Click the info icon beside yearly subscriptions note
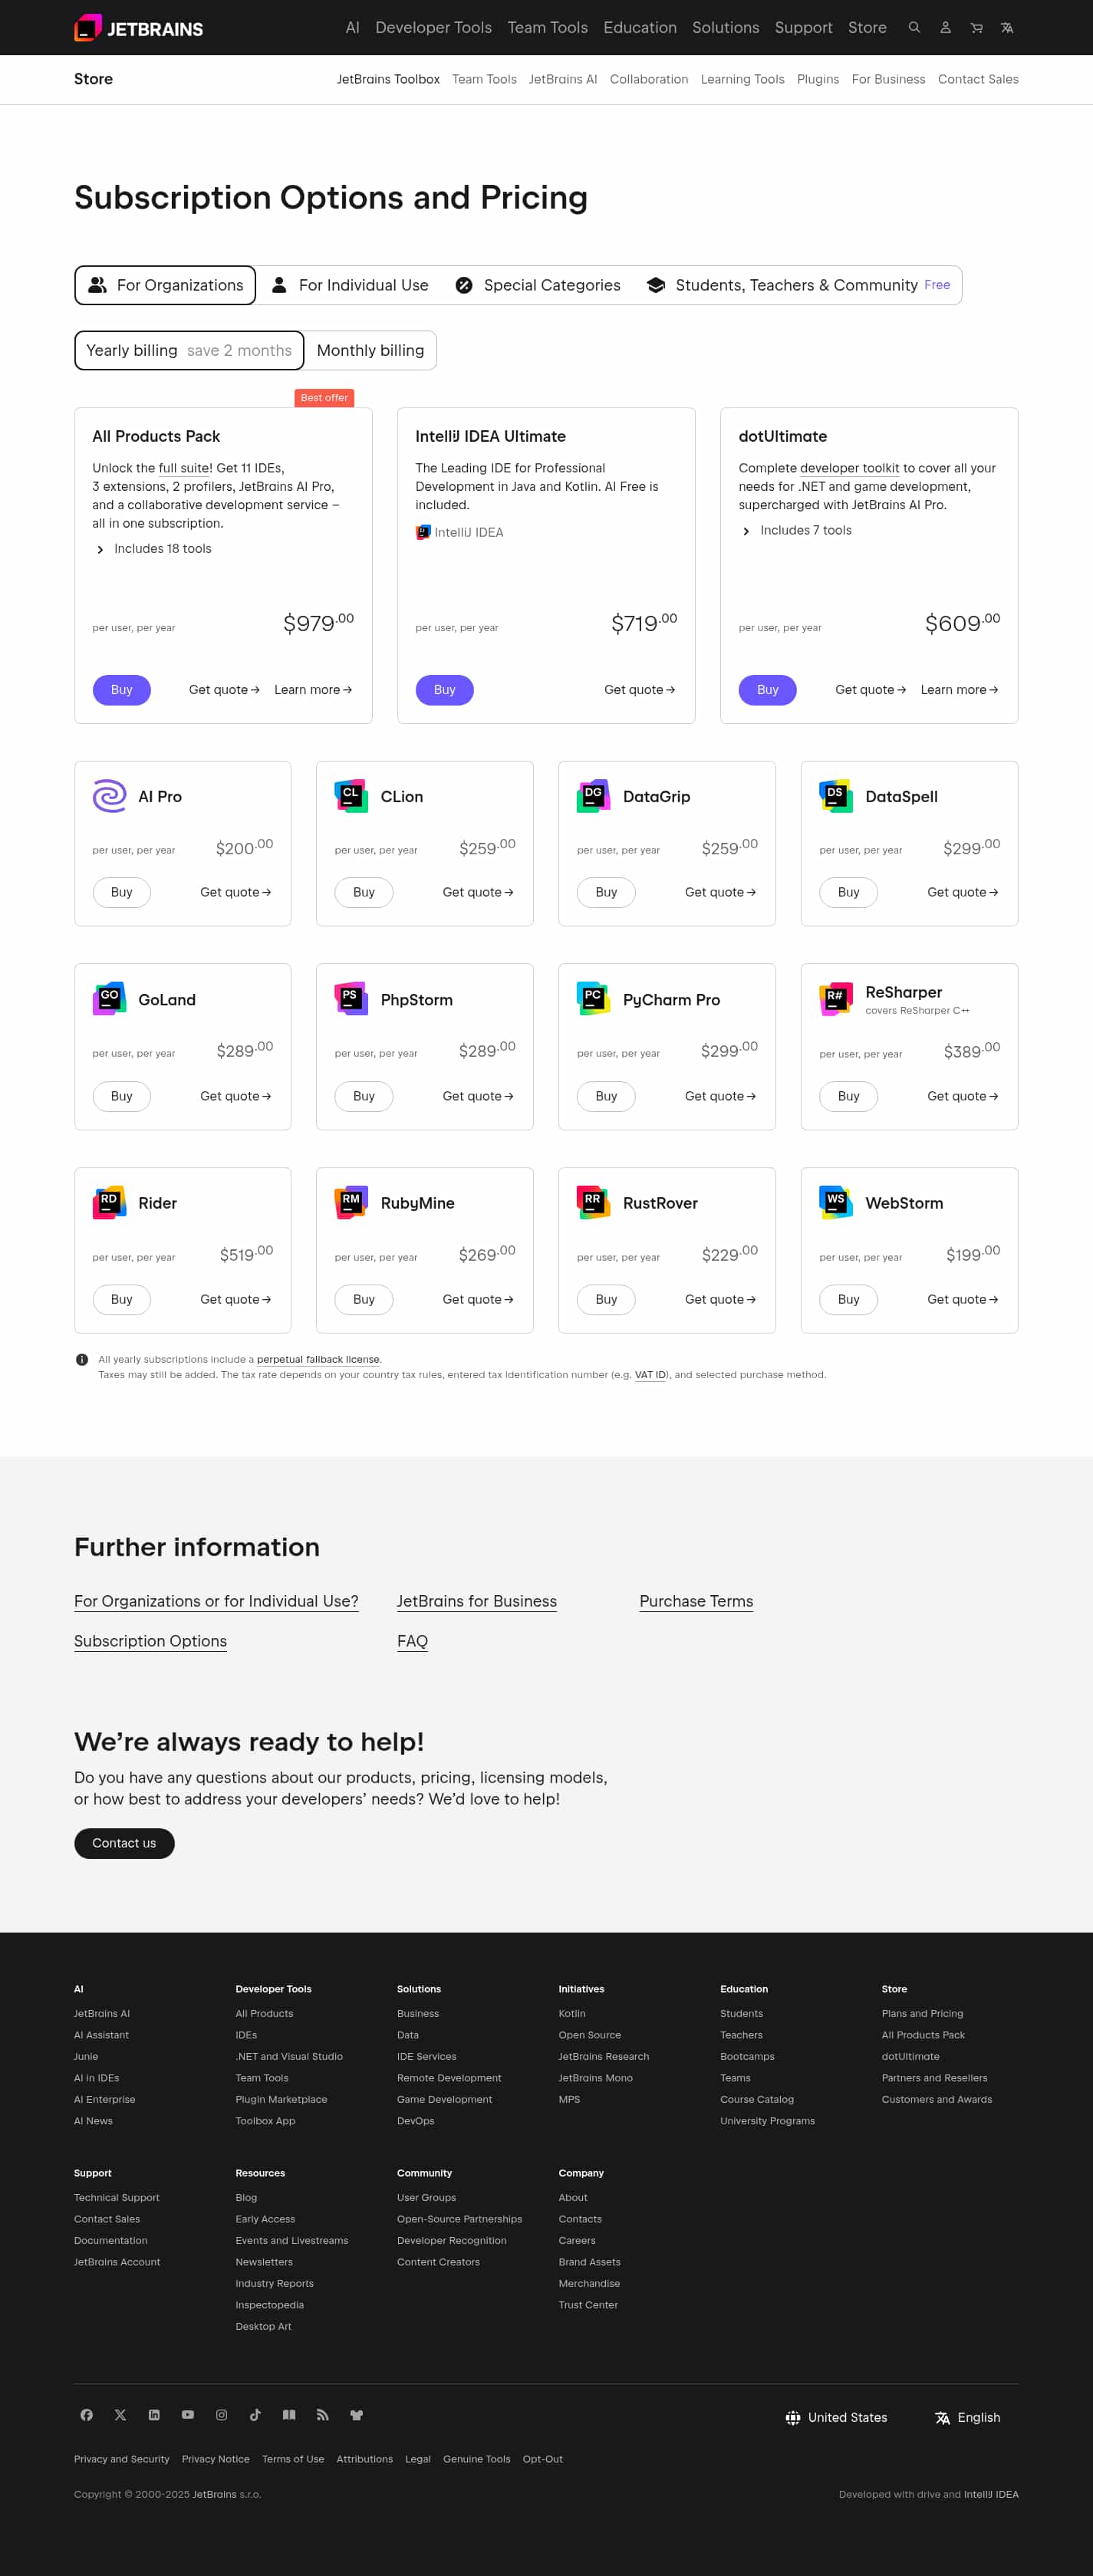 tap(82, 1360)
